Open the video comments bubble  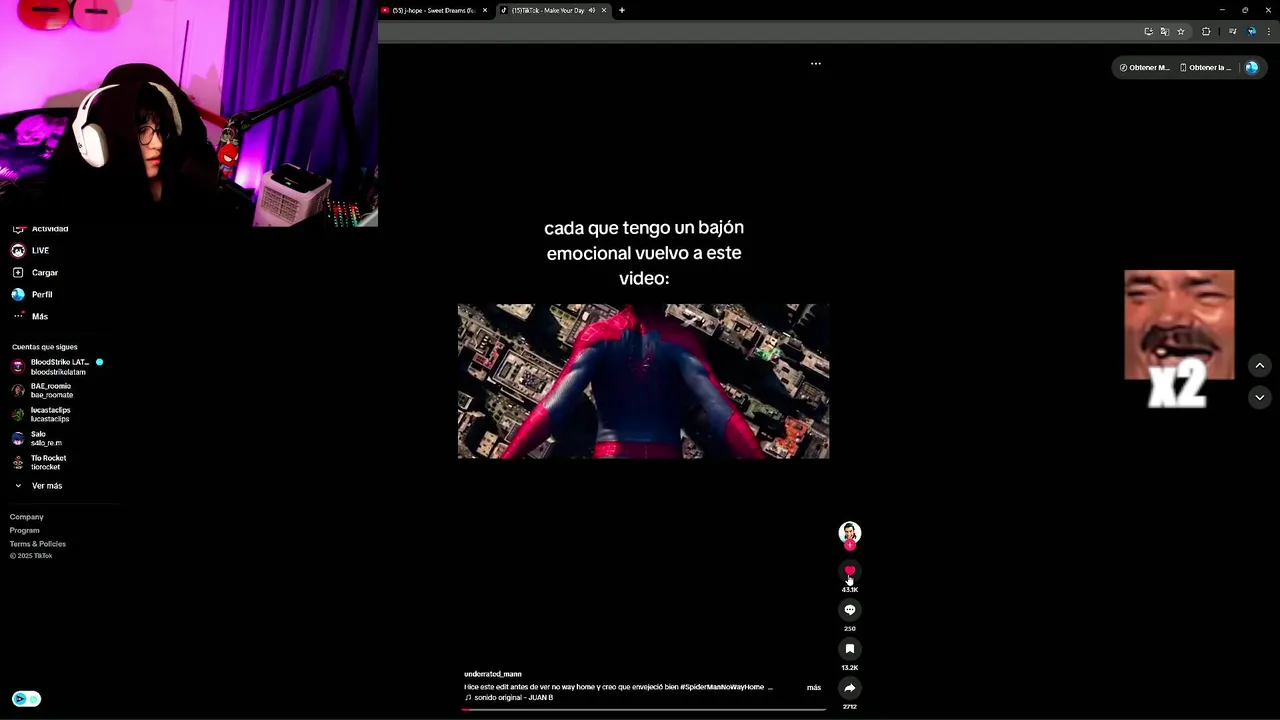(850, 610)
